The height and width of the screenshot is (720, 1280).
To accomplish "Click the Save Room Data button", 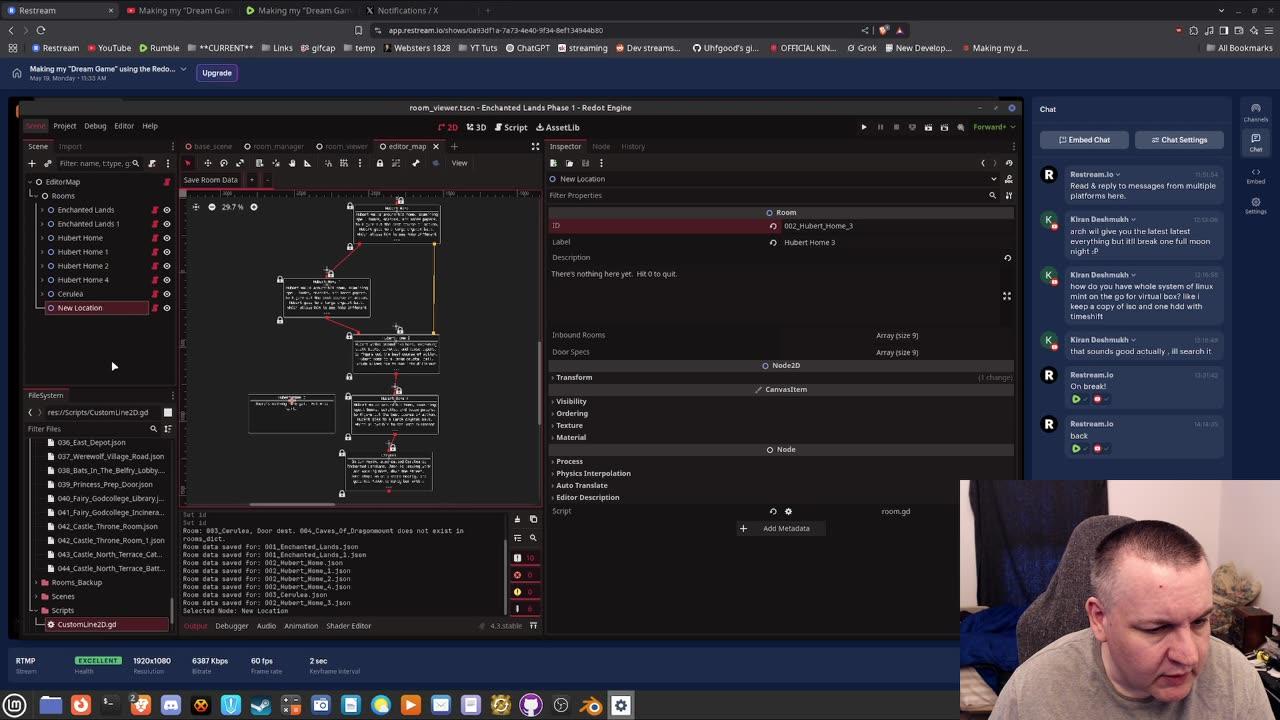I will (211, 180).
